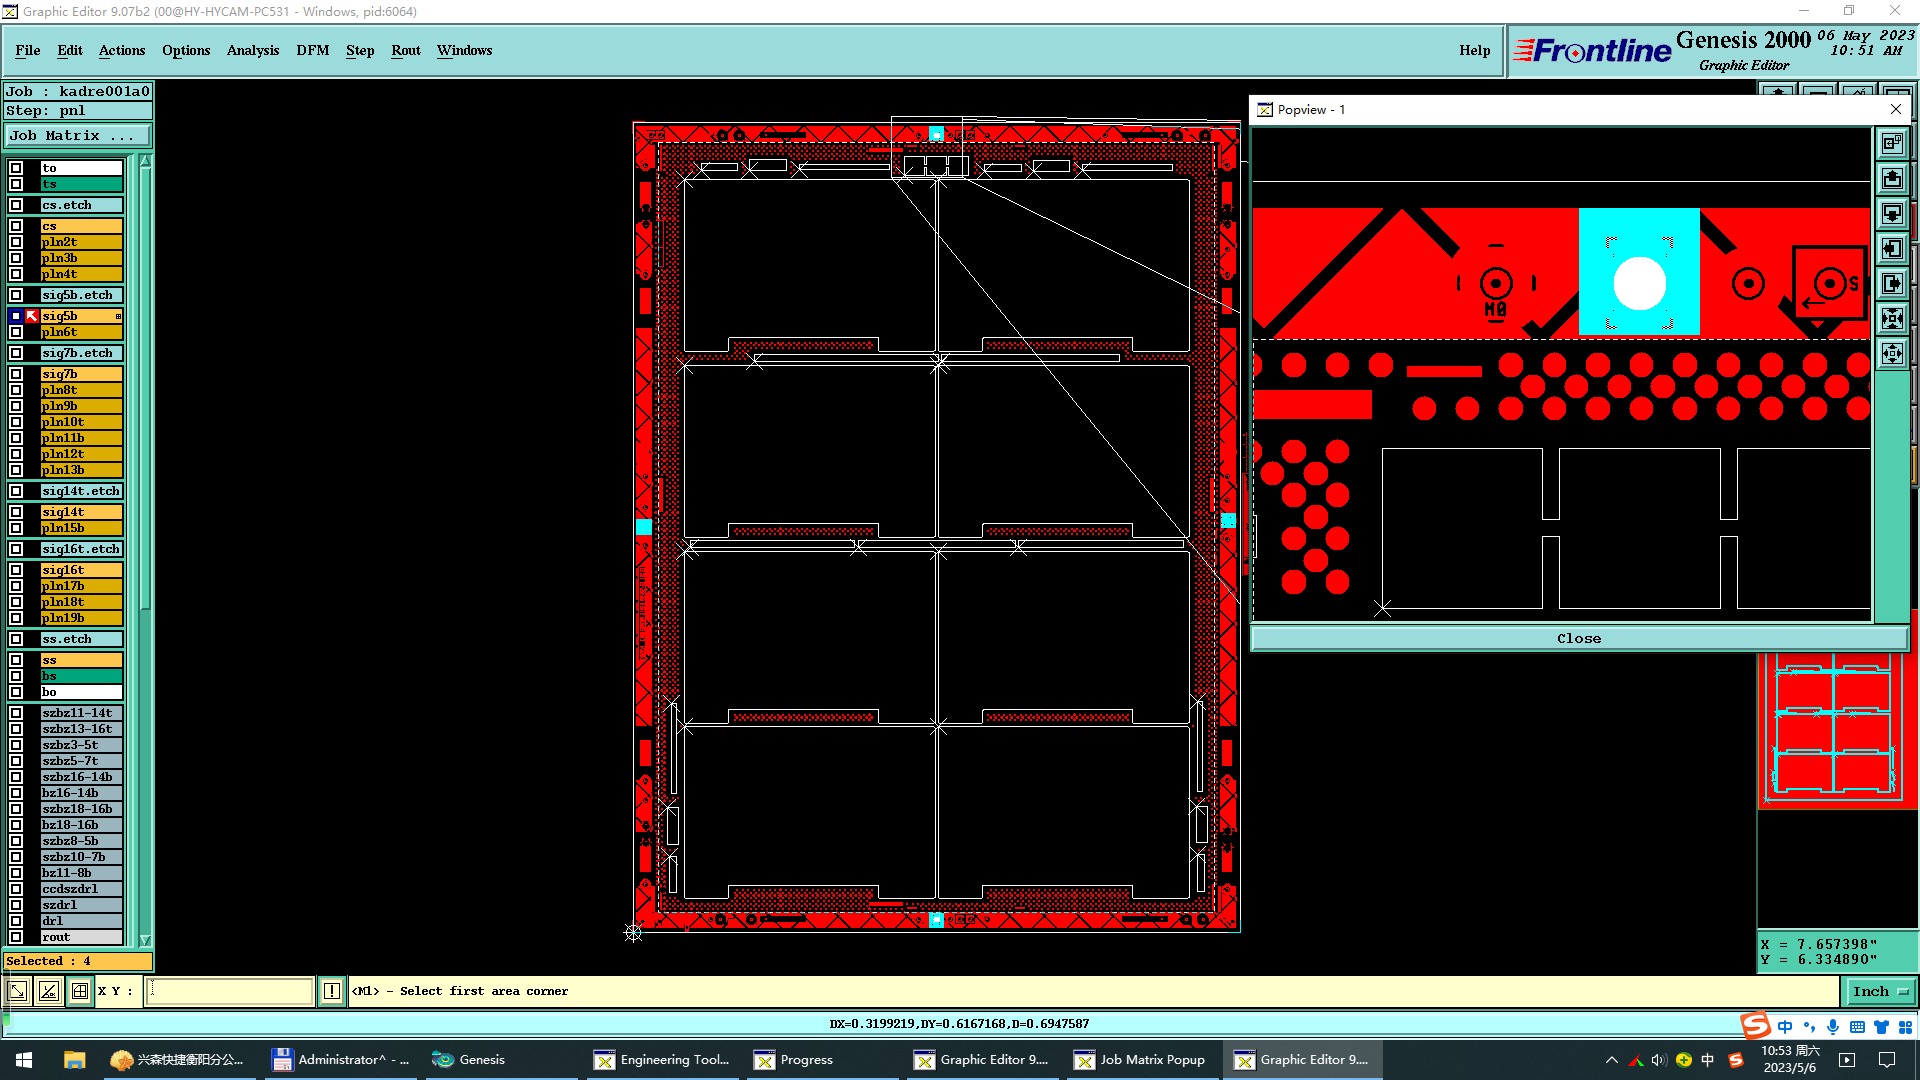Viewport: 1920px width, 1080px height.
Task: Select layer ccdszdrl in layer list
Action: pyautogui.click(x=81, y=889)
